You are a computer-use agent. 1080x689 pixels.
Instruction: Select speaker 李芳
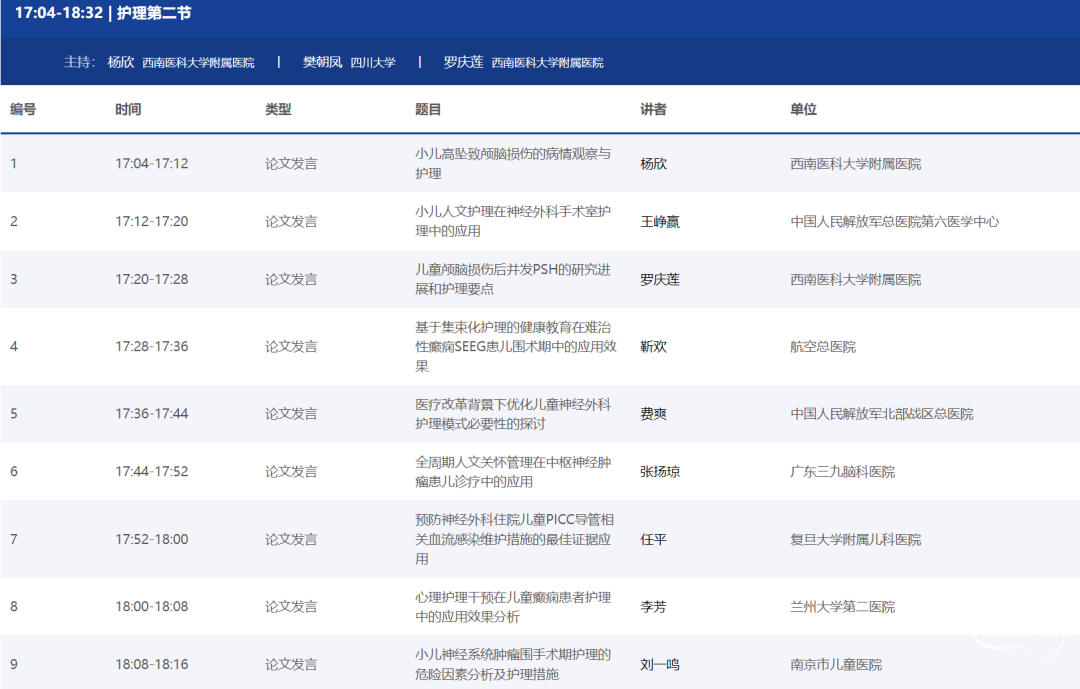click(653, 607)
